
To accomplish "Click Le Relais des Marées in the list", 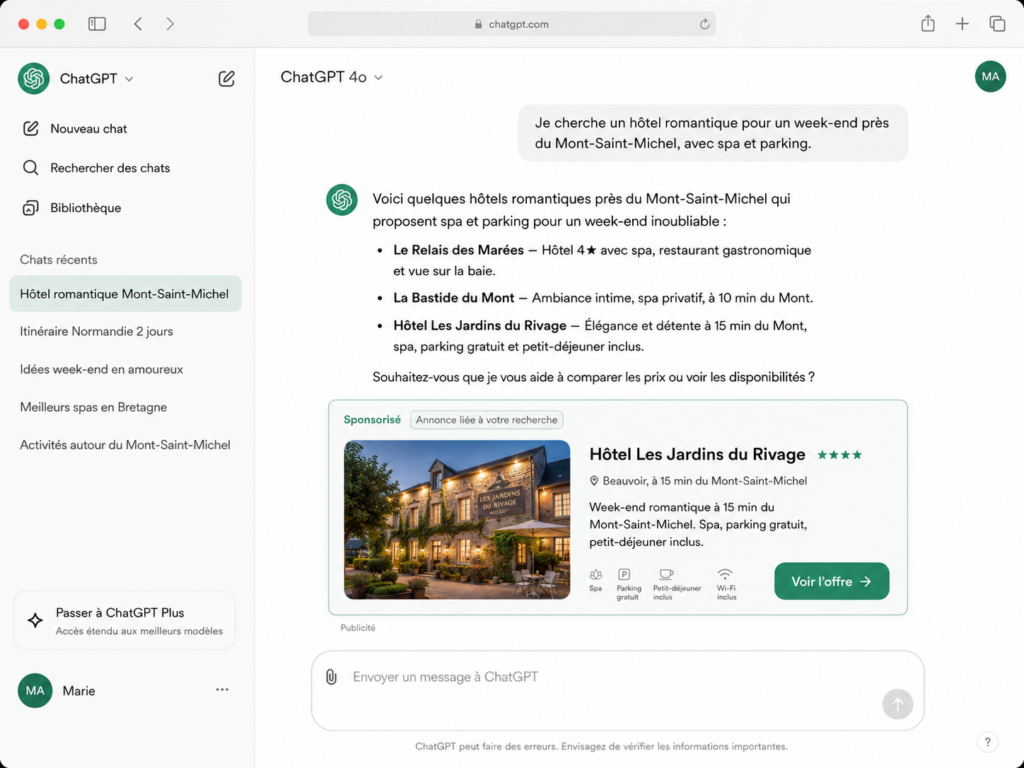I will point(458,250).
